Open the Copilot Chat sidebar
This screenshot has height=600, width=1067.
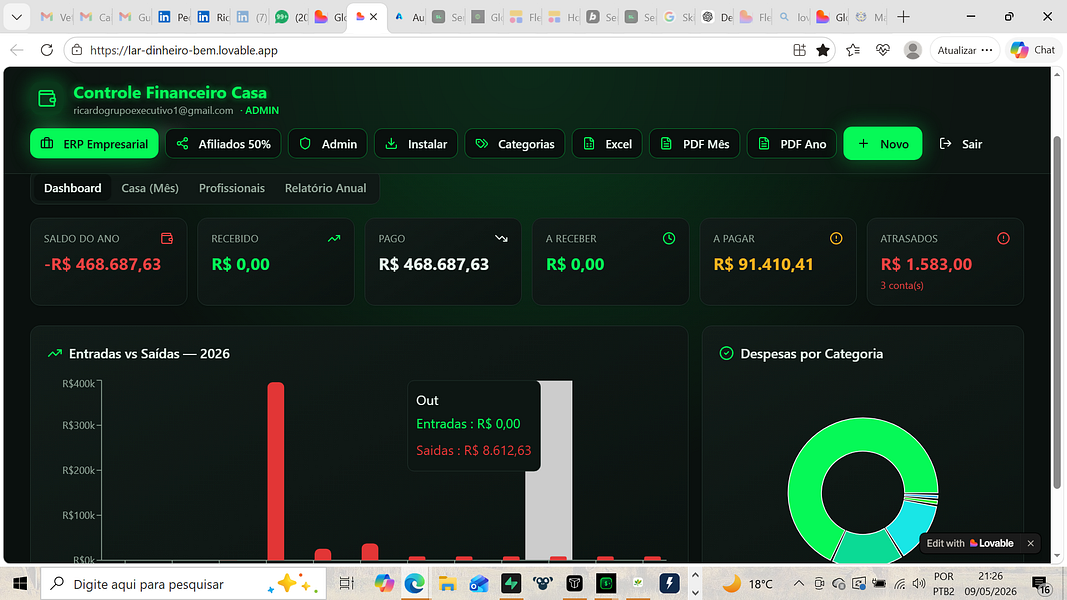[1032, 50]
